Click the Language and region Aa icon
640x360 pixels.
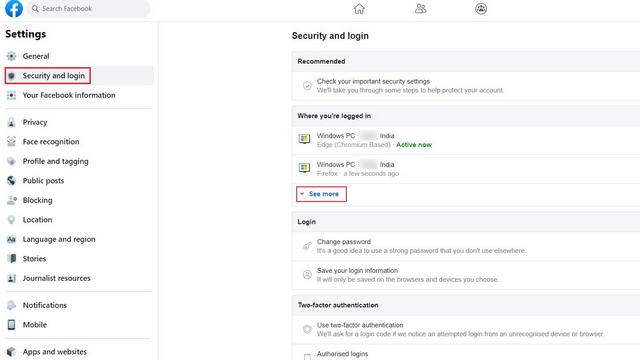(11, 239)
